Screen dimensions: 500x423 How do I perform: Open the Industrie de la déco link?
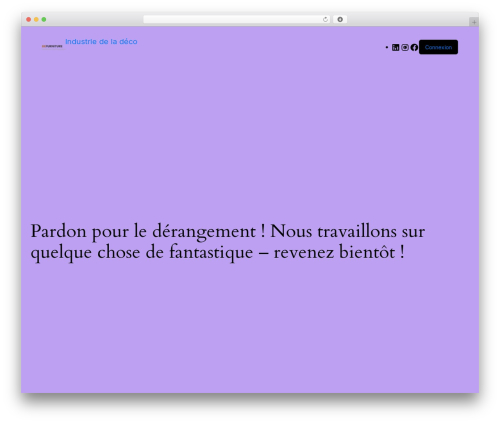point(101,42)
